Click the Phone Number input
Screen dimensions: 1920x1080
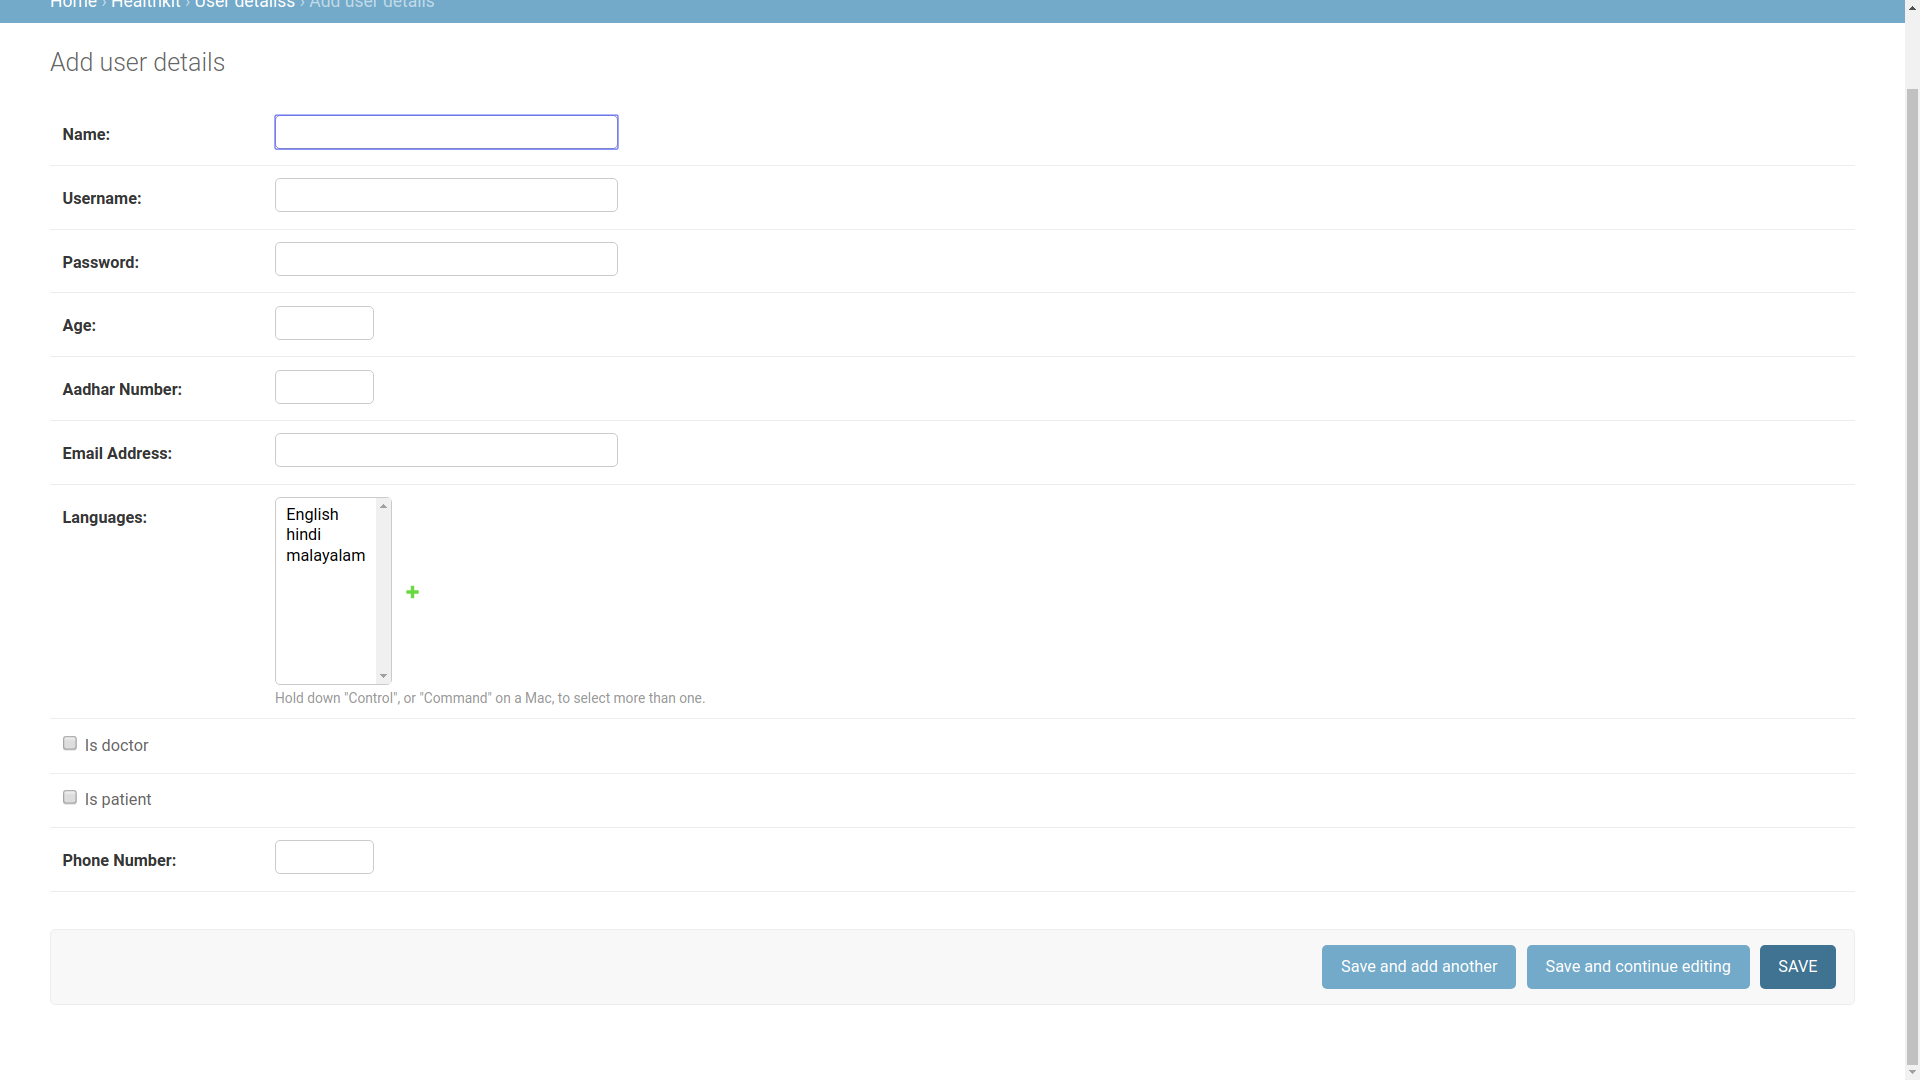pos(324,857)
